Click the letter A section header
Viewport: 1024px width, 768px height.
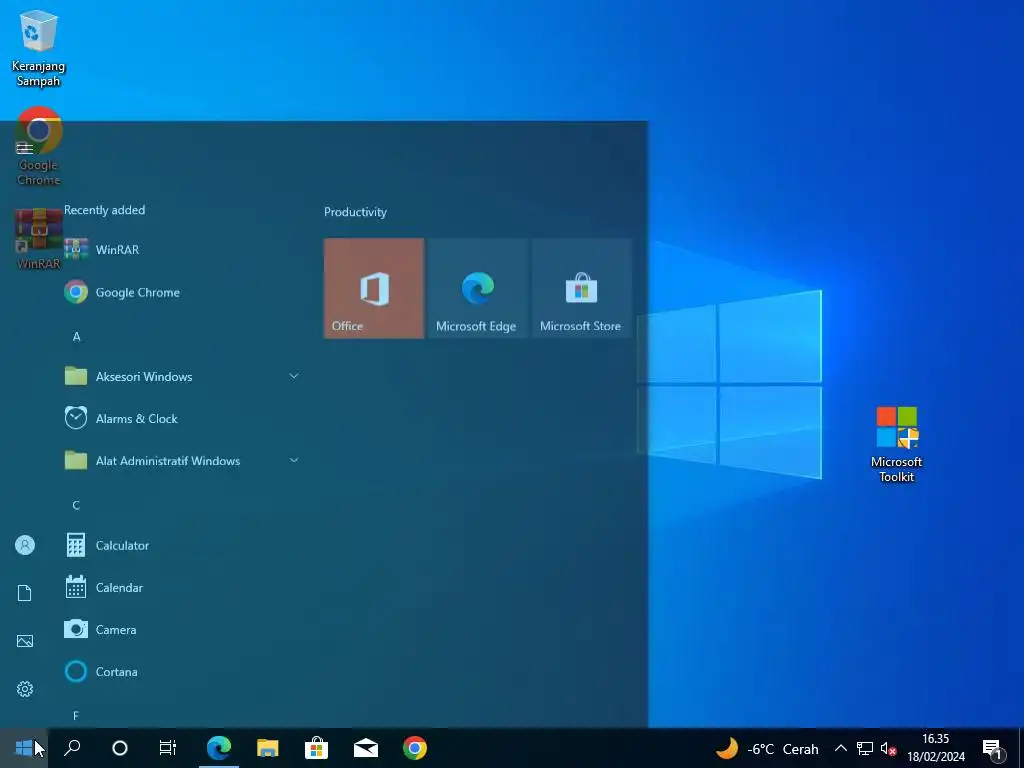[76, 336]
